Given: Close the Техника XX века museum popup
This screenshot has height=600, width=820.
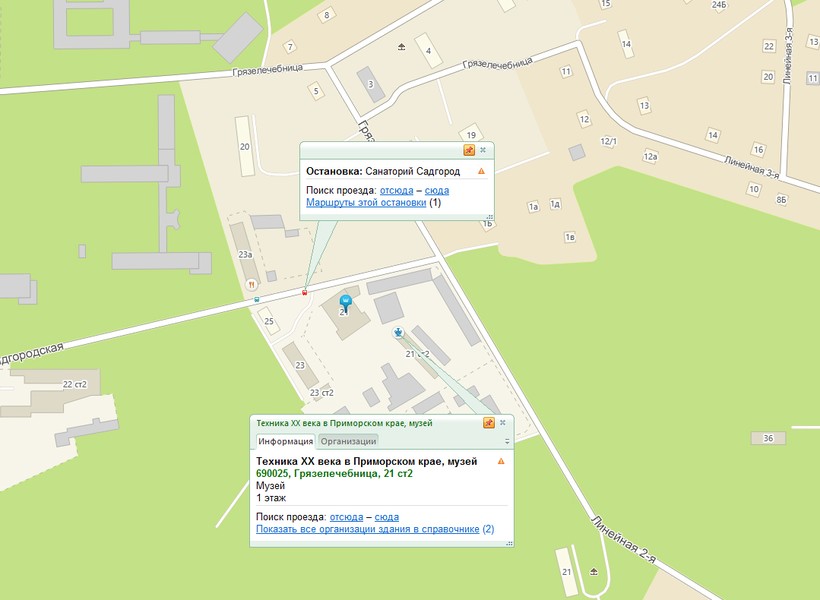Looking at the screenshot, I should point(503,423).
